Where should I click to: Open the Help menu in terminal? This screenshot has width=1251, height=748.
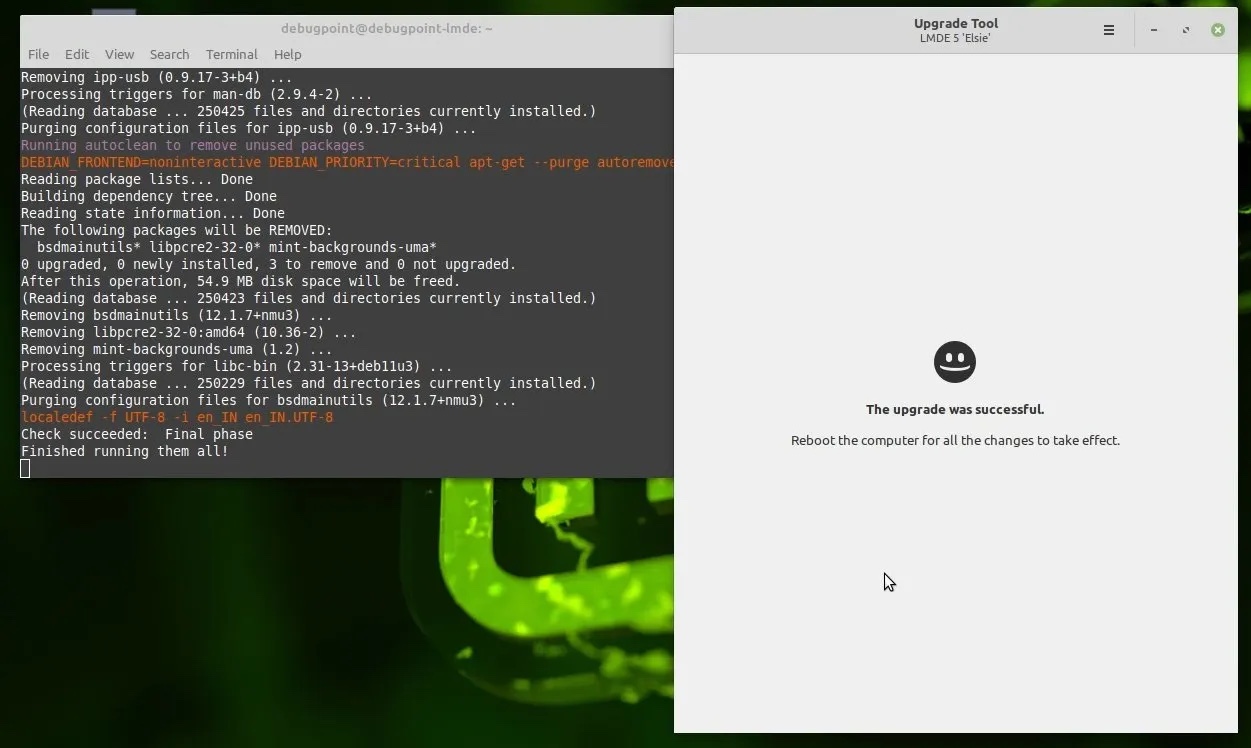[x=287, y=54]
